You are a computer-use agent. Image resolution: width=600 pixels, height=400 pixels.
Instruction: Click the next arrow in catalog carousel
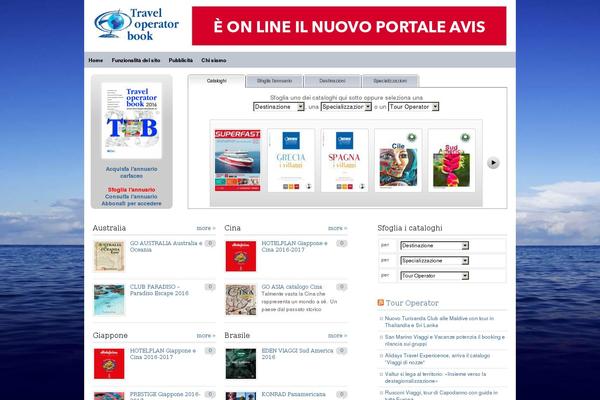[493, 163]
